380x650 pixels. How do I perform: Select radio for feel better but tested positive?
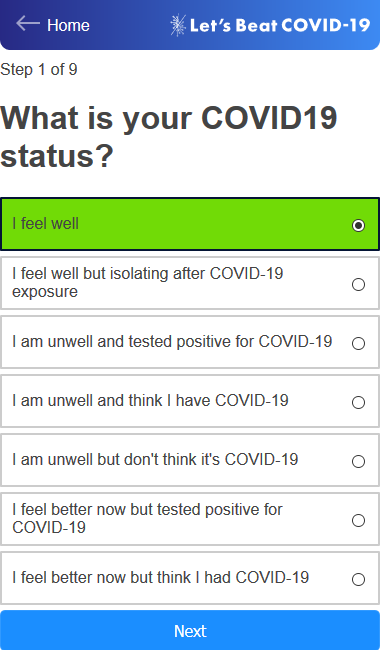pos(358,520)
